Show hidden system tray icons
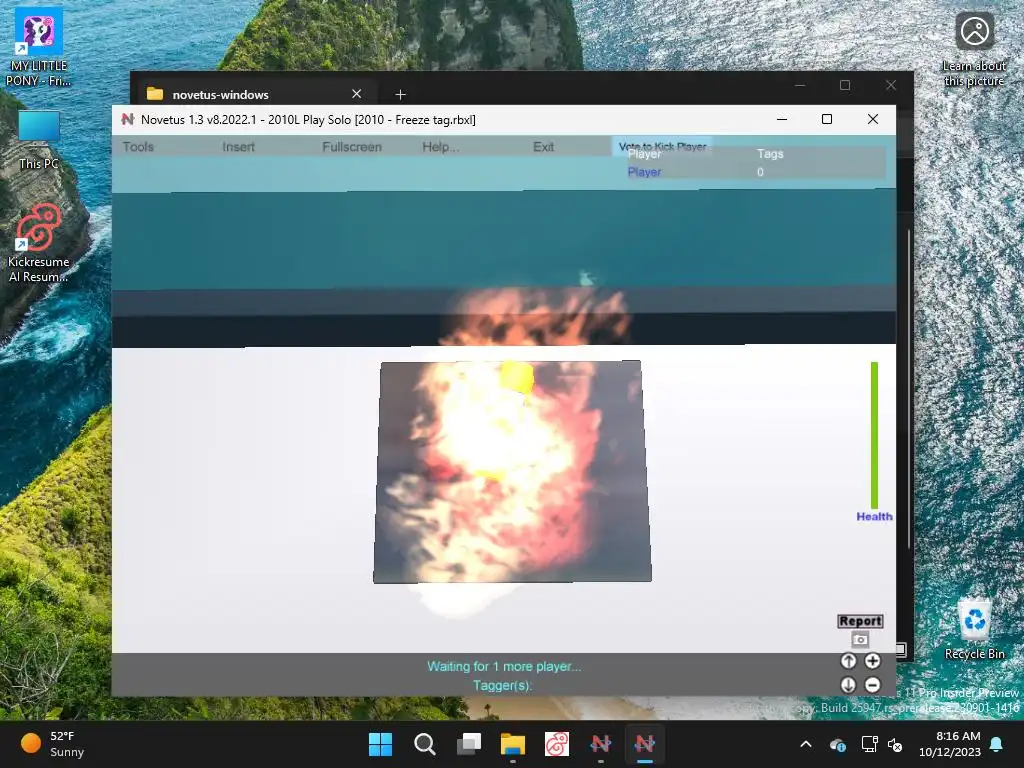Image resolution: width=1024 pixels, height=768 pixels. (806, 744)
